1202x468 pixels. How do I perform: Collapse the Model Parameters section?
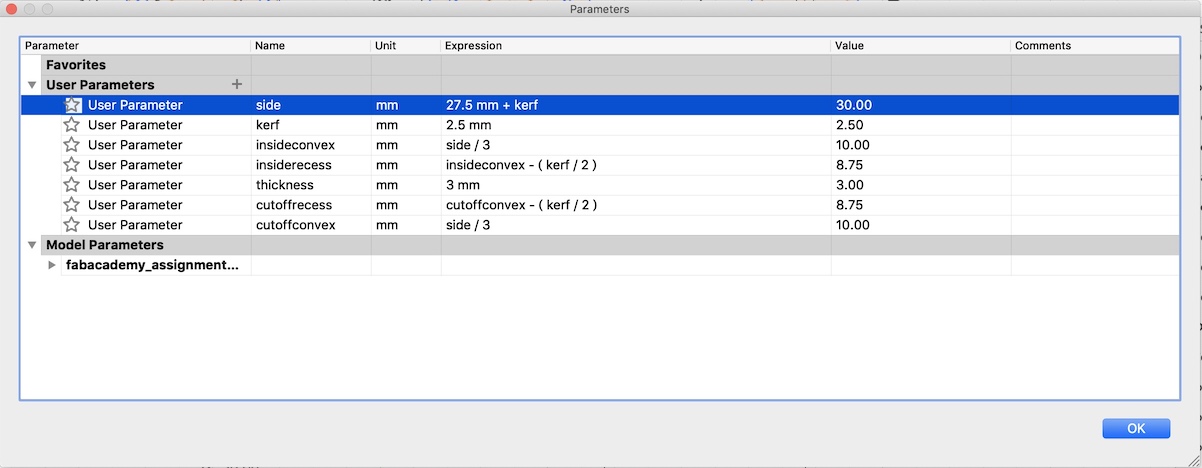[x=32, y=245]
